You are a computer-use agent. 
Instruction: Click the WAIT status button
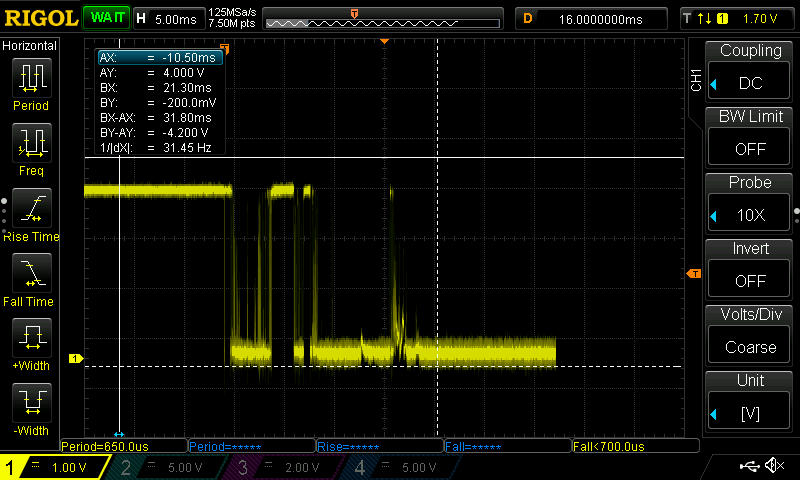(x=106, y=18)
